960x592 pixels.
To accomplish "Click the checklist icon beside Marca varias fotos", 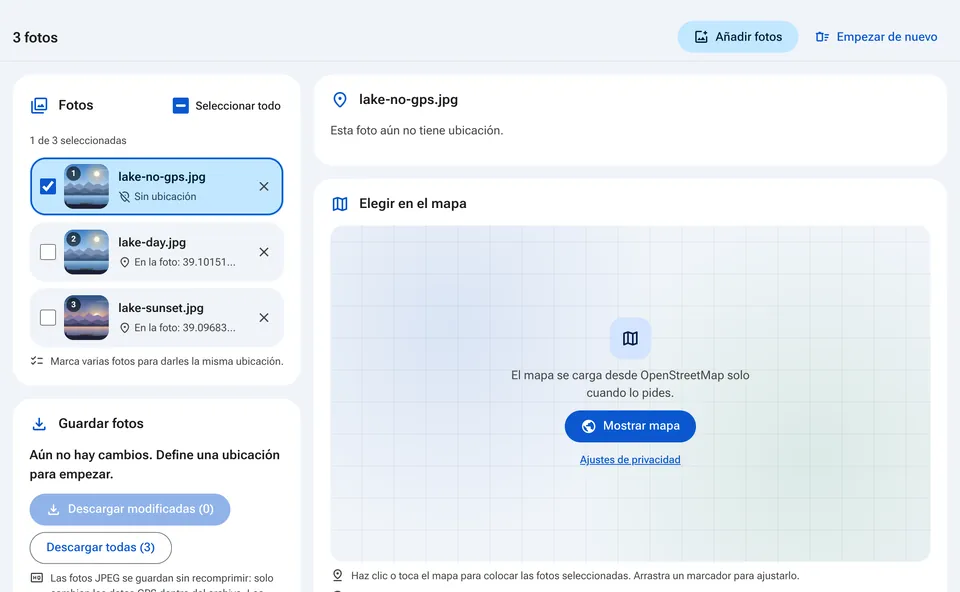I will pyautogui.click(x=37, y=361).
